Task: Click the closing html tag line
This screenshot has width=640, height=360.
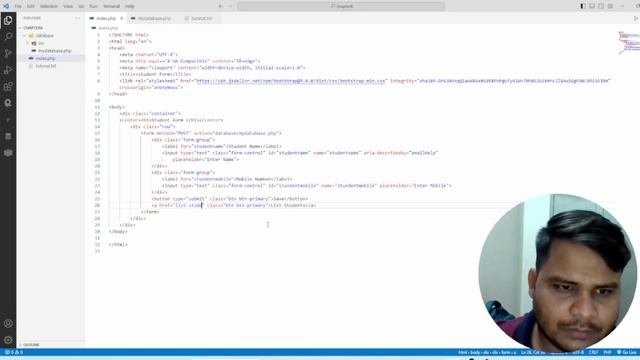Action: pyautogui.click(x=118, y=244)
